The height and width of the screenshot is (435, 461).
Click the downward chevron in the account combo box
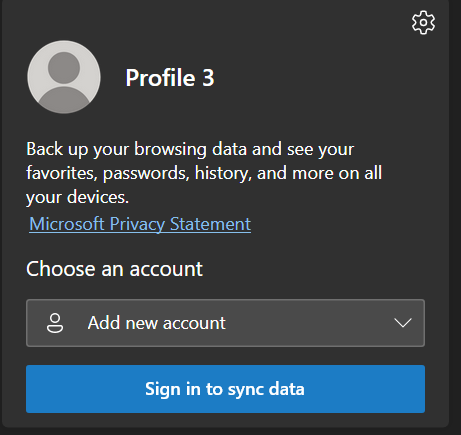click(403, 323)
